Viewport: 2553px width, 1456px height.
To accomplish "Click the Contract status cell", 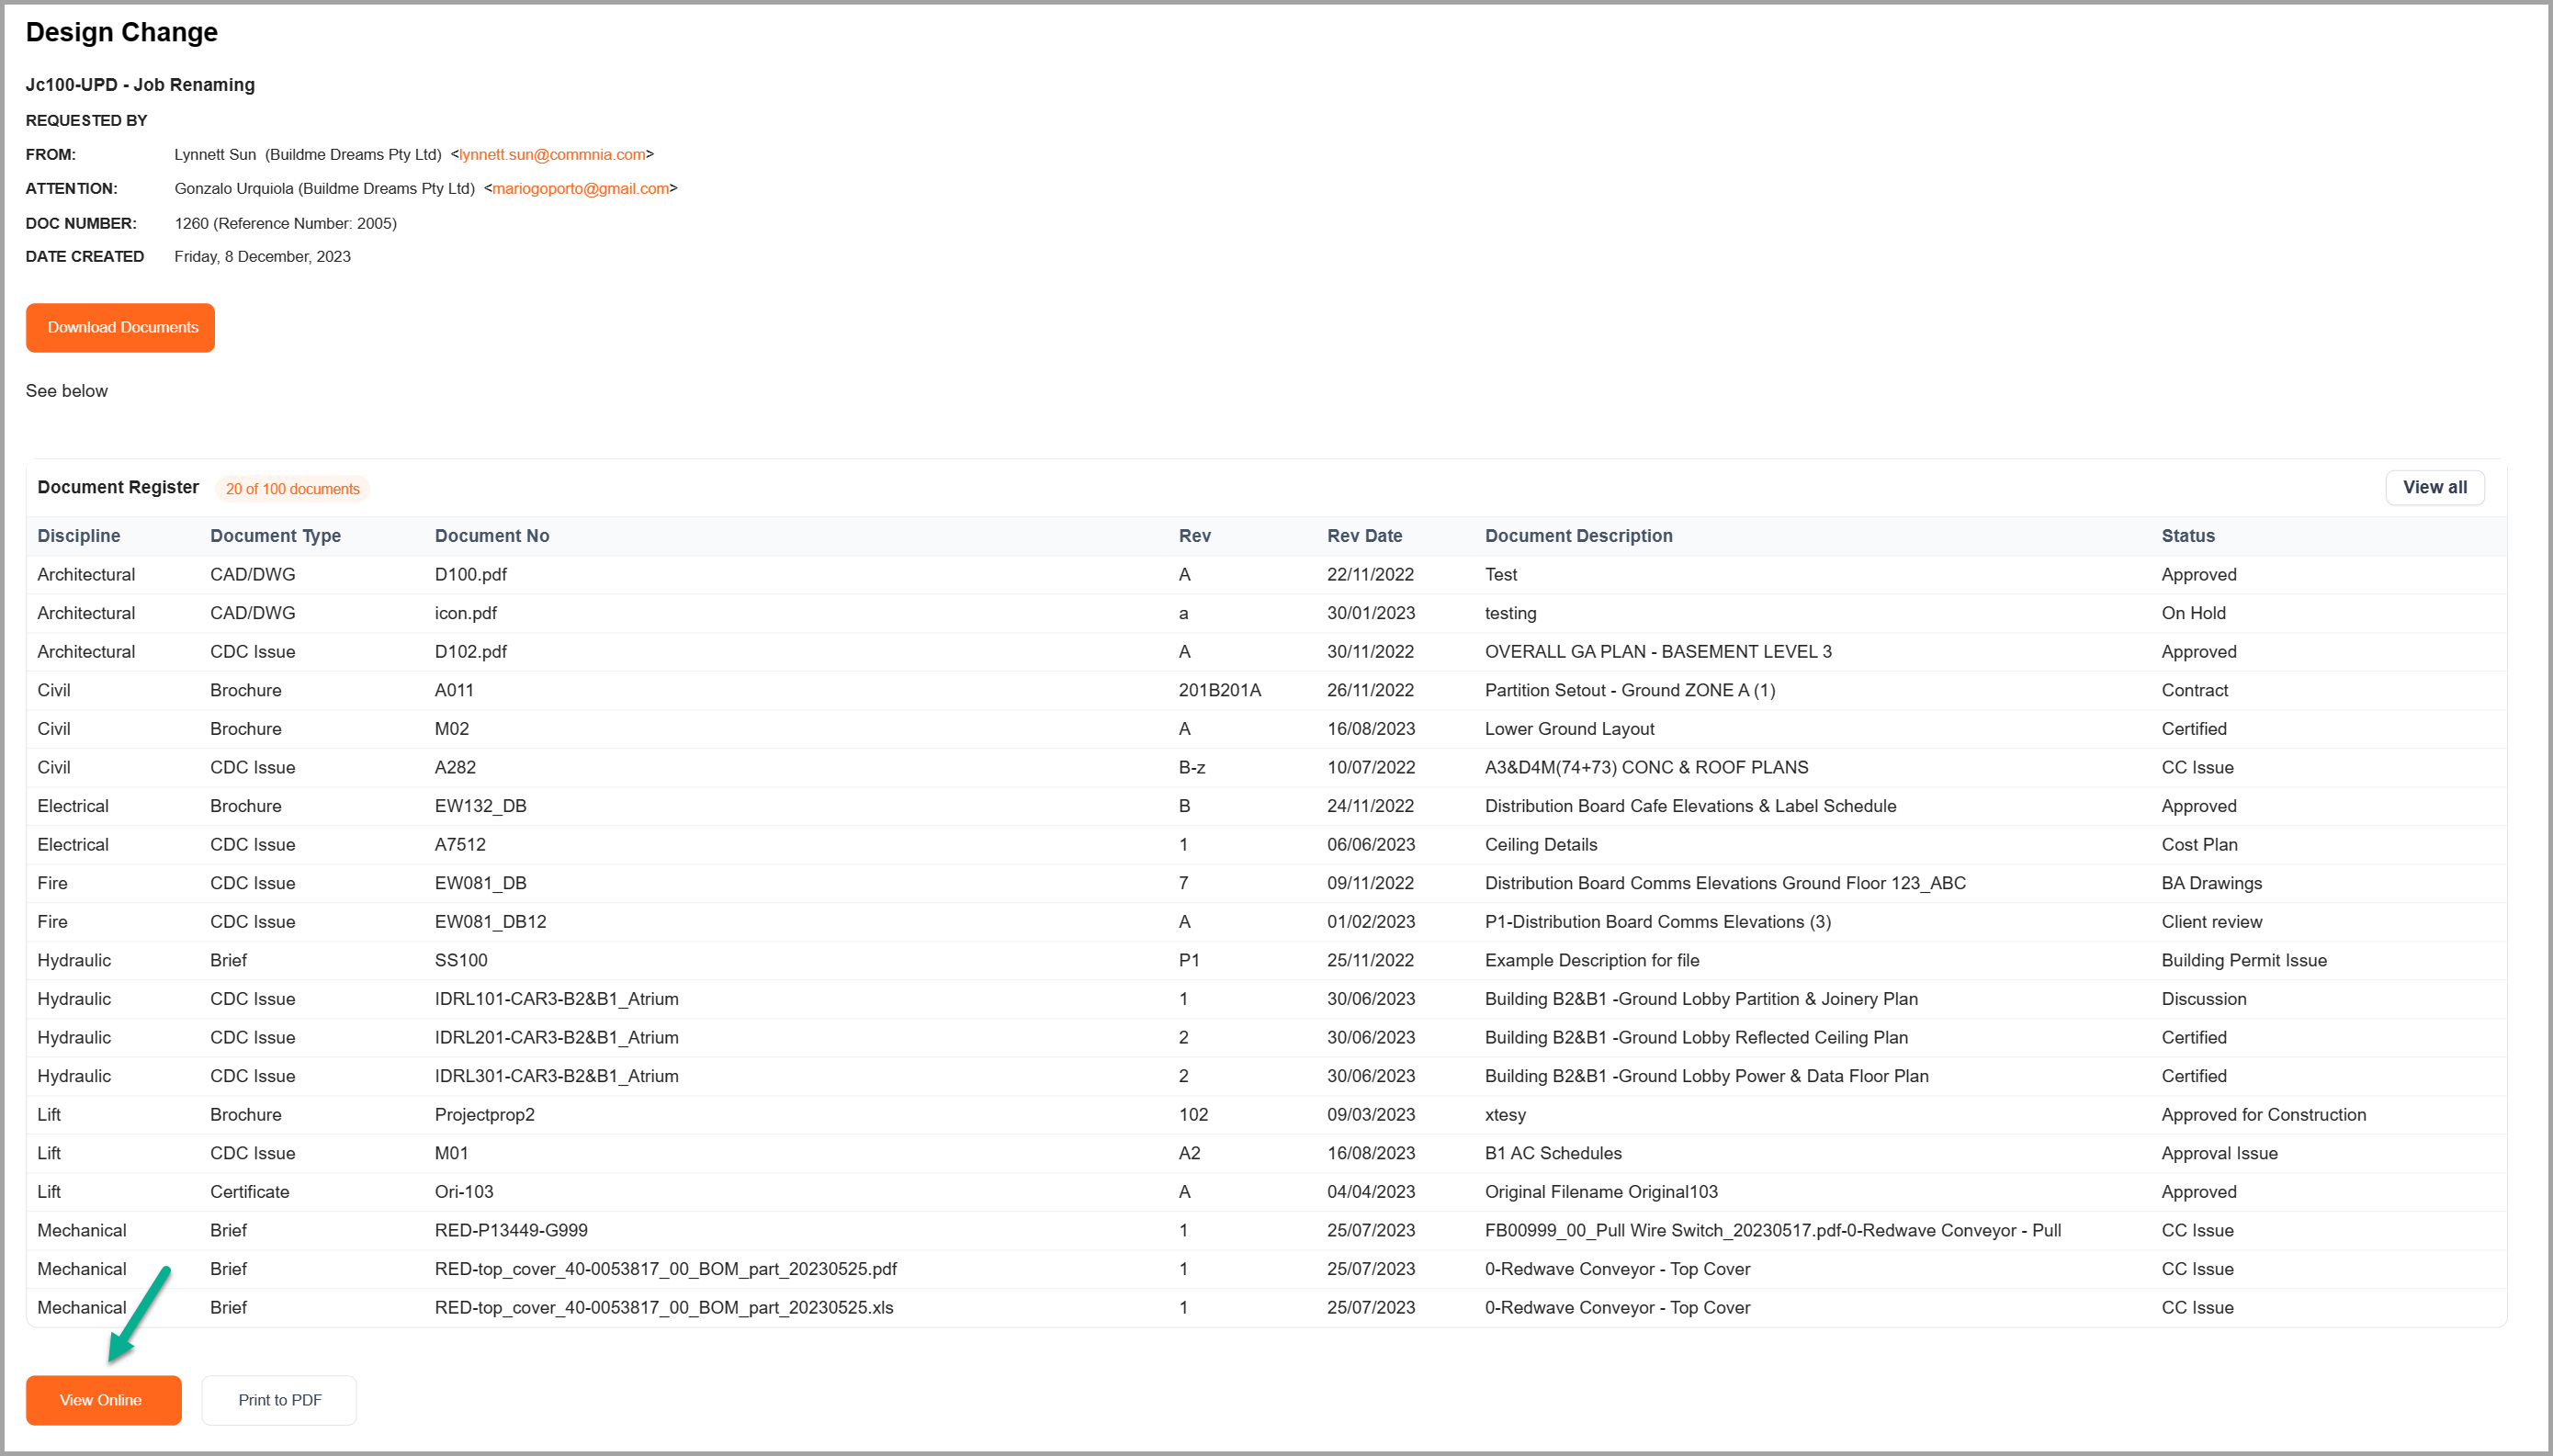I will click(2194, 690).
